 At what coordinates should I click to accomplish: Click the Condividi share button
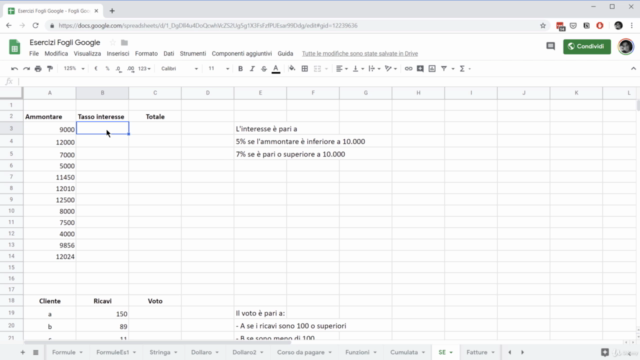coord(587,47)
